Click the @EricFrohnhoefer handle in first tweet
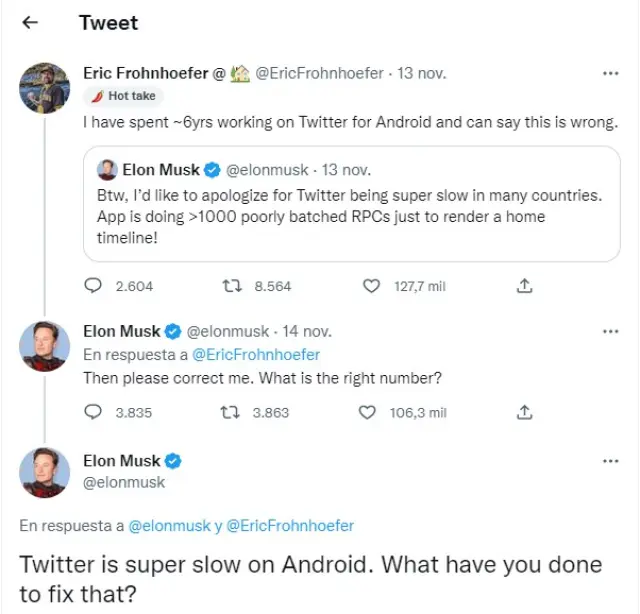Screen dimensions: 640x614 pyautogui.click(x=320, y=73)
